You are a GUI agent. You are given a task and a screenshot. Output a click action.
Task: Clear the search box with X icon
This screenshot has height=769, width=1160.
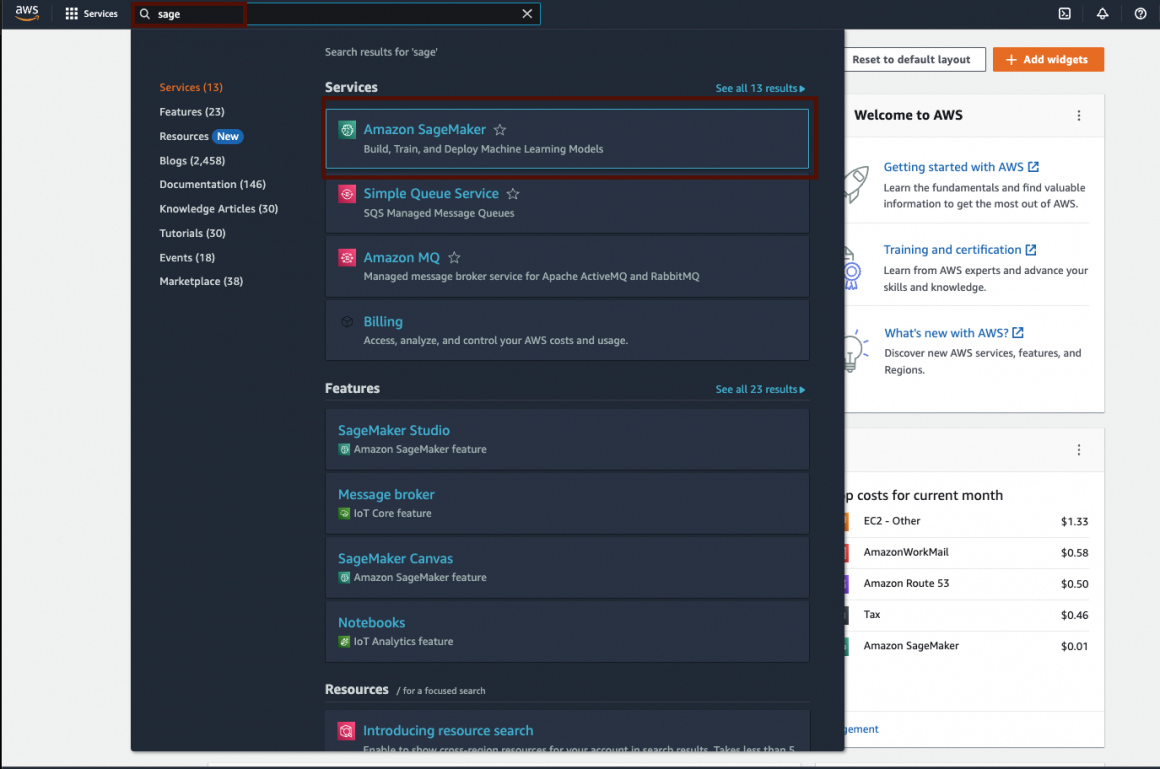tap(527, 14)
